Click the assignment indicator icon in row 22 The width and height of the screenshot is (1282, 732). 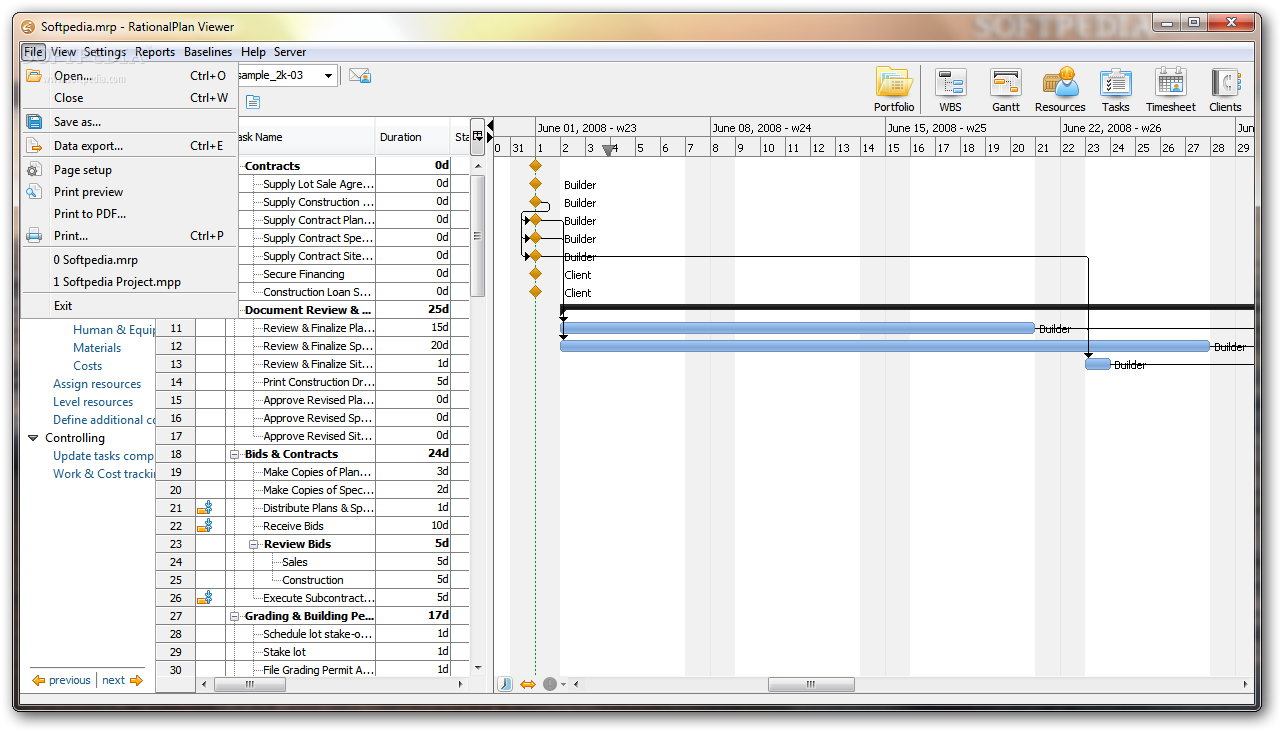[205, 526]
